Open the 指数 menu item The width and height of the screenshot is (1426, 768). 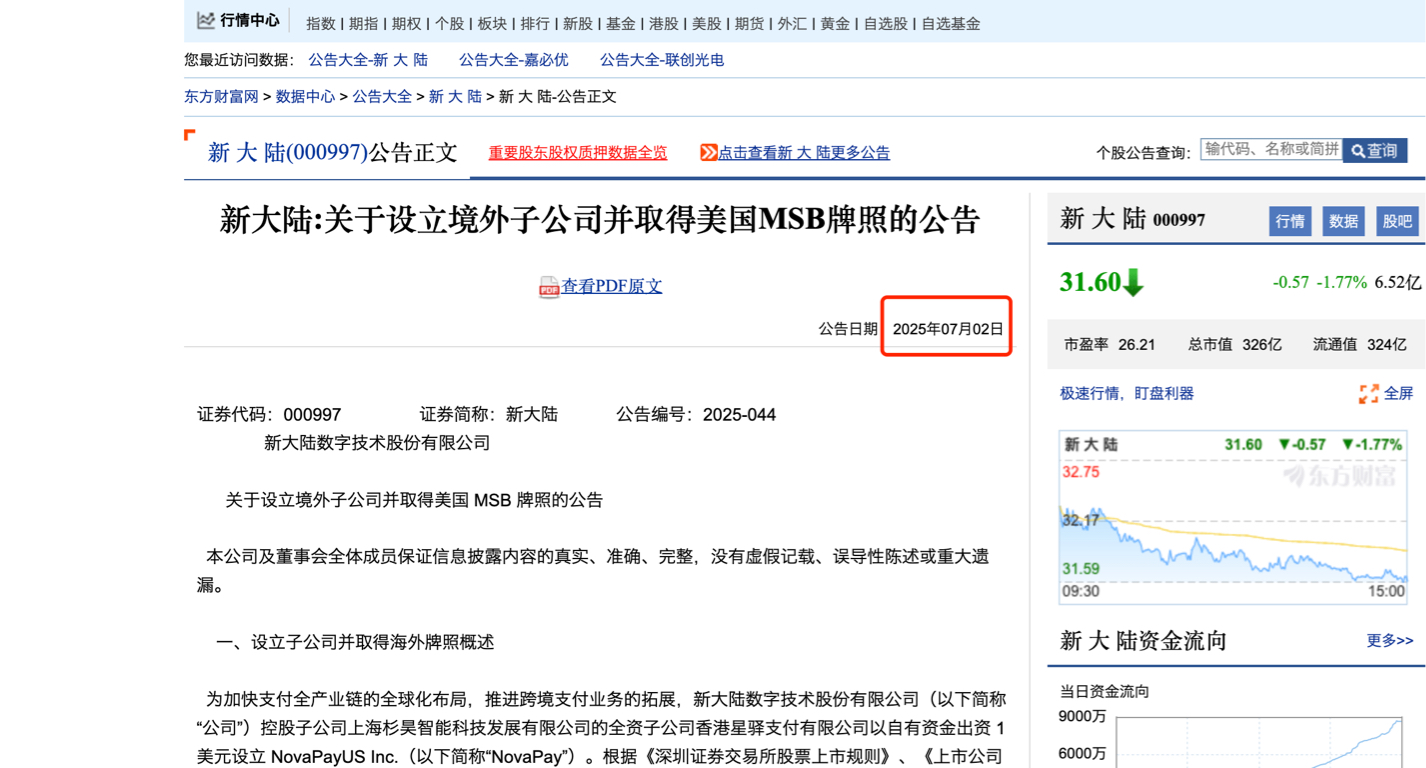point(321,23)
